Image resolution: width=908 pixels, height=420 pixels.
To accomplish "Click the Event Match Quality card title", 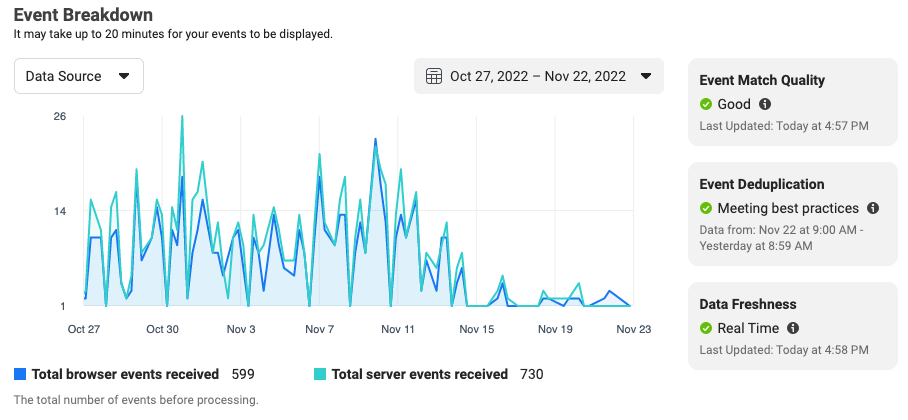I will (762, 80).
